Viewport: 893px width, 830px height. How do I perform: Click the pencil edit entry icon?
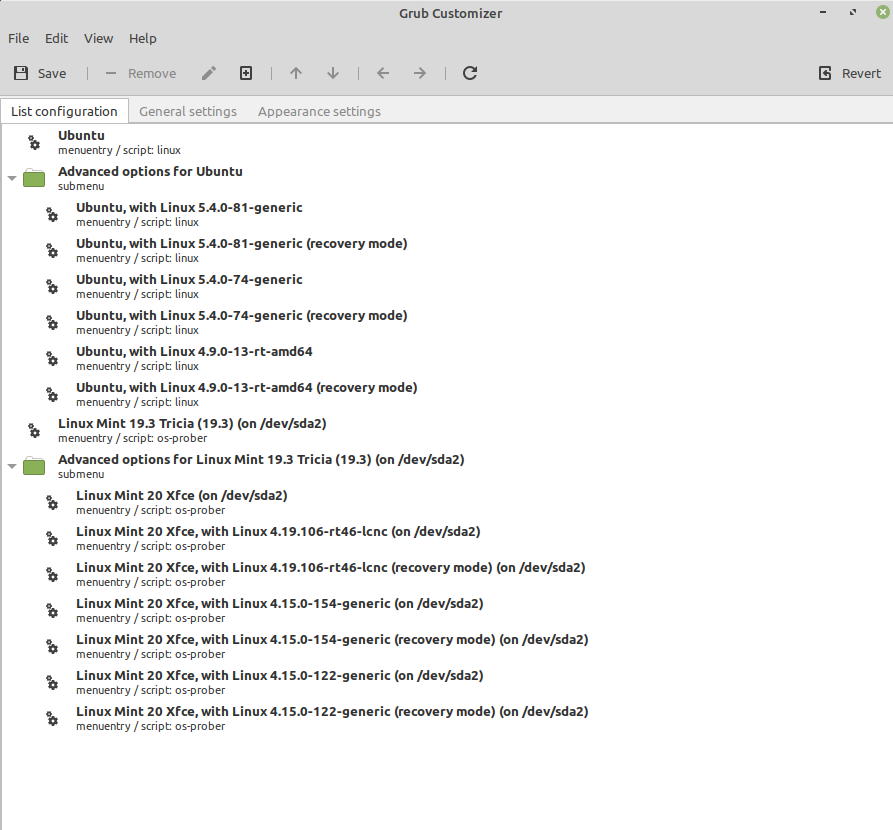pos(209,73)
